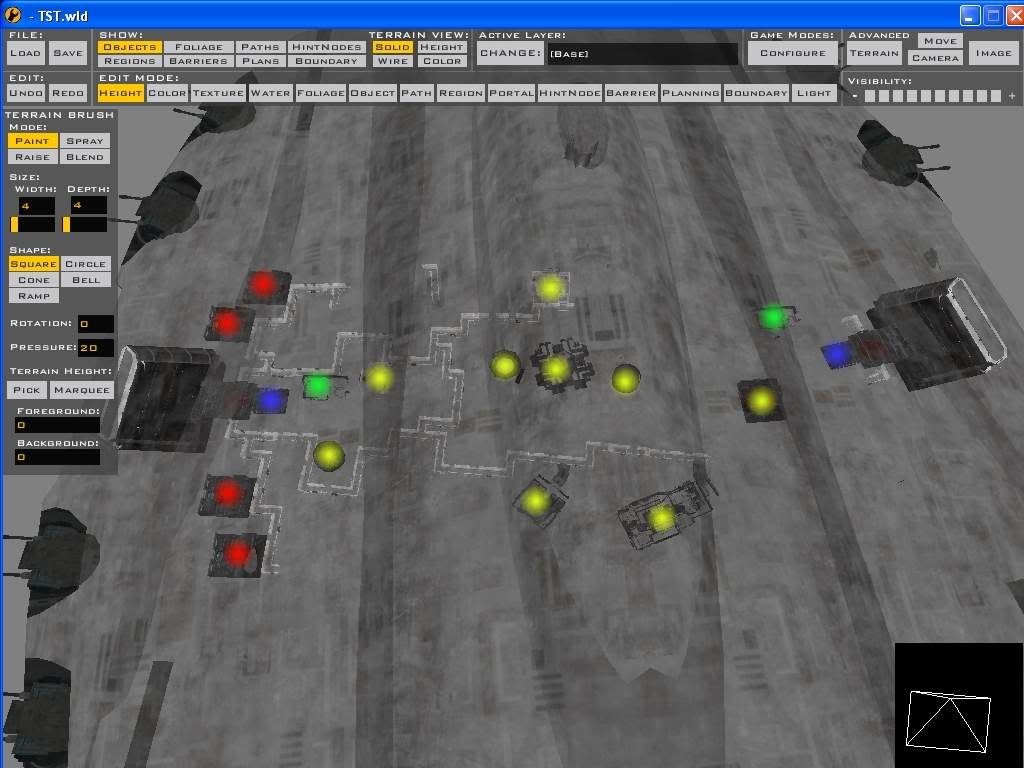Switch to Path edit mode
1024x768 pixels.
(x=417, y=93)
